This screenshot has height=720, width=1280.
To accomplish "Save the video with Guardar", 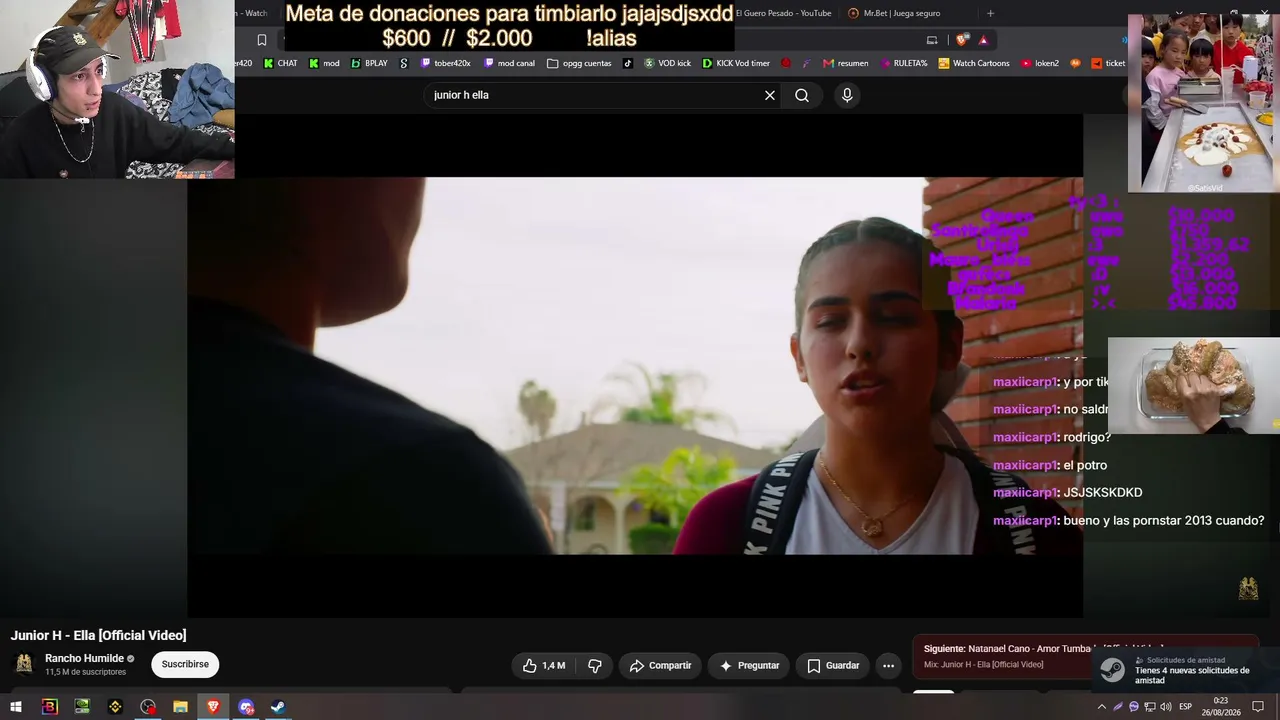I will pos(833,666).
